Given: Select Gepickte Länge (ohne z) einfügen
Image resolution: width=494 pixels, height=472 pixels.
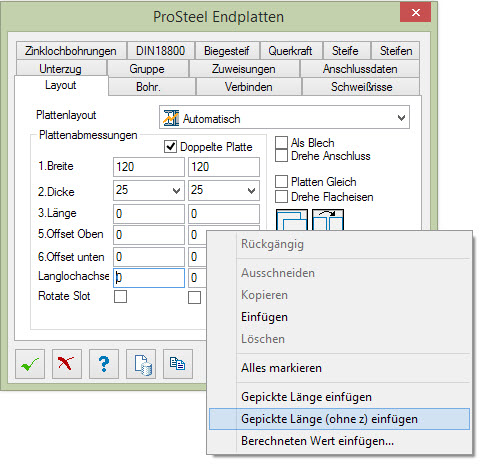Looking at the screenshot, I should pos(339,419).
